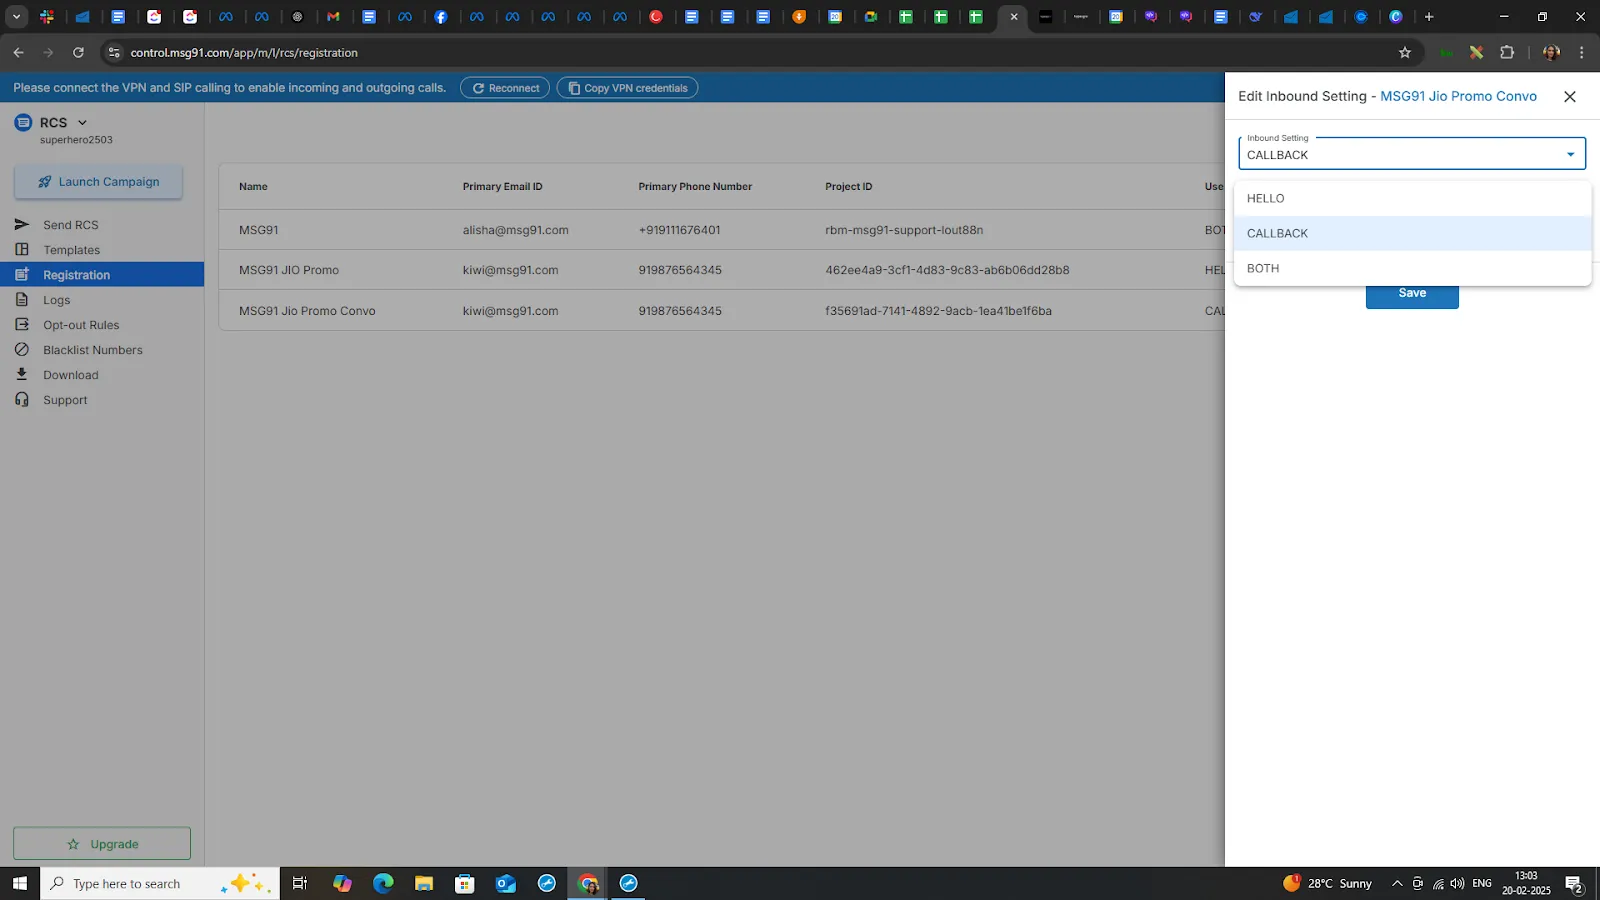Open the Copilot app on the taskbar
Image resolution: width=1600 pixels, height=900 pixels.
pyautogui.click(x=342, y=883)
